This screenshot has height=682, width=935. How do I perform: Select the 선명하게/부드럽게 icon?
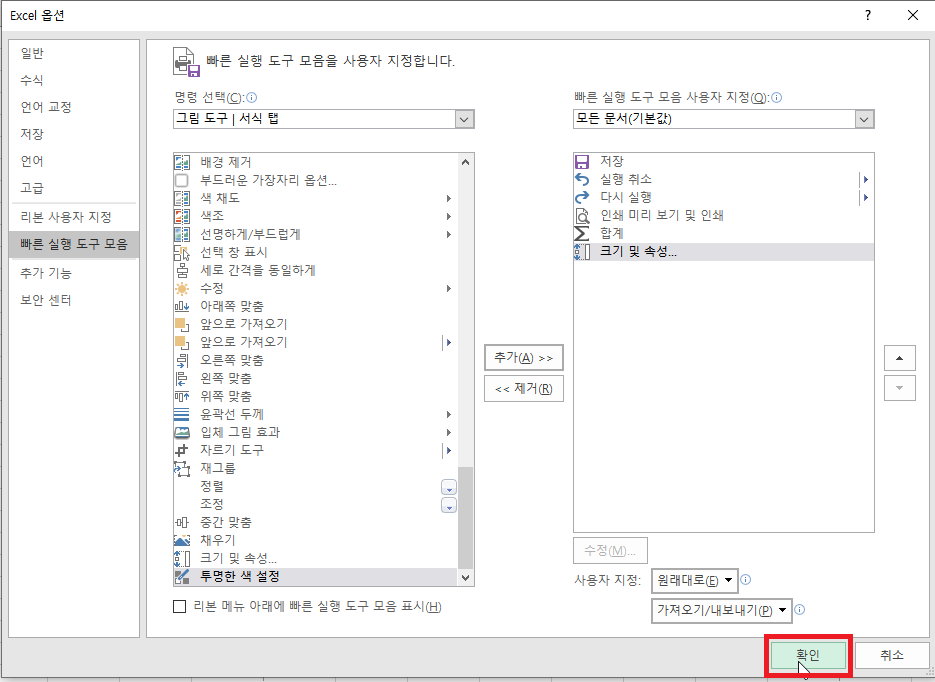point(182,234)
